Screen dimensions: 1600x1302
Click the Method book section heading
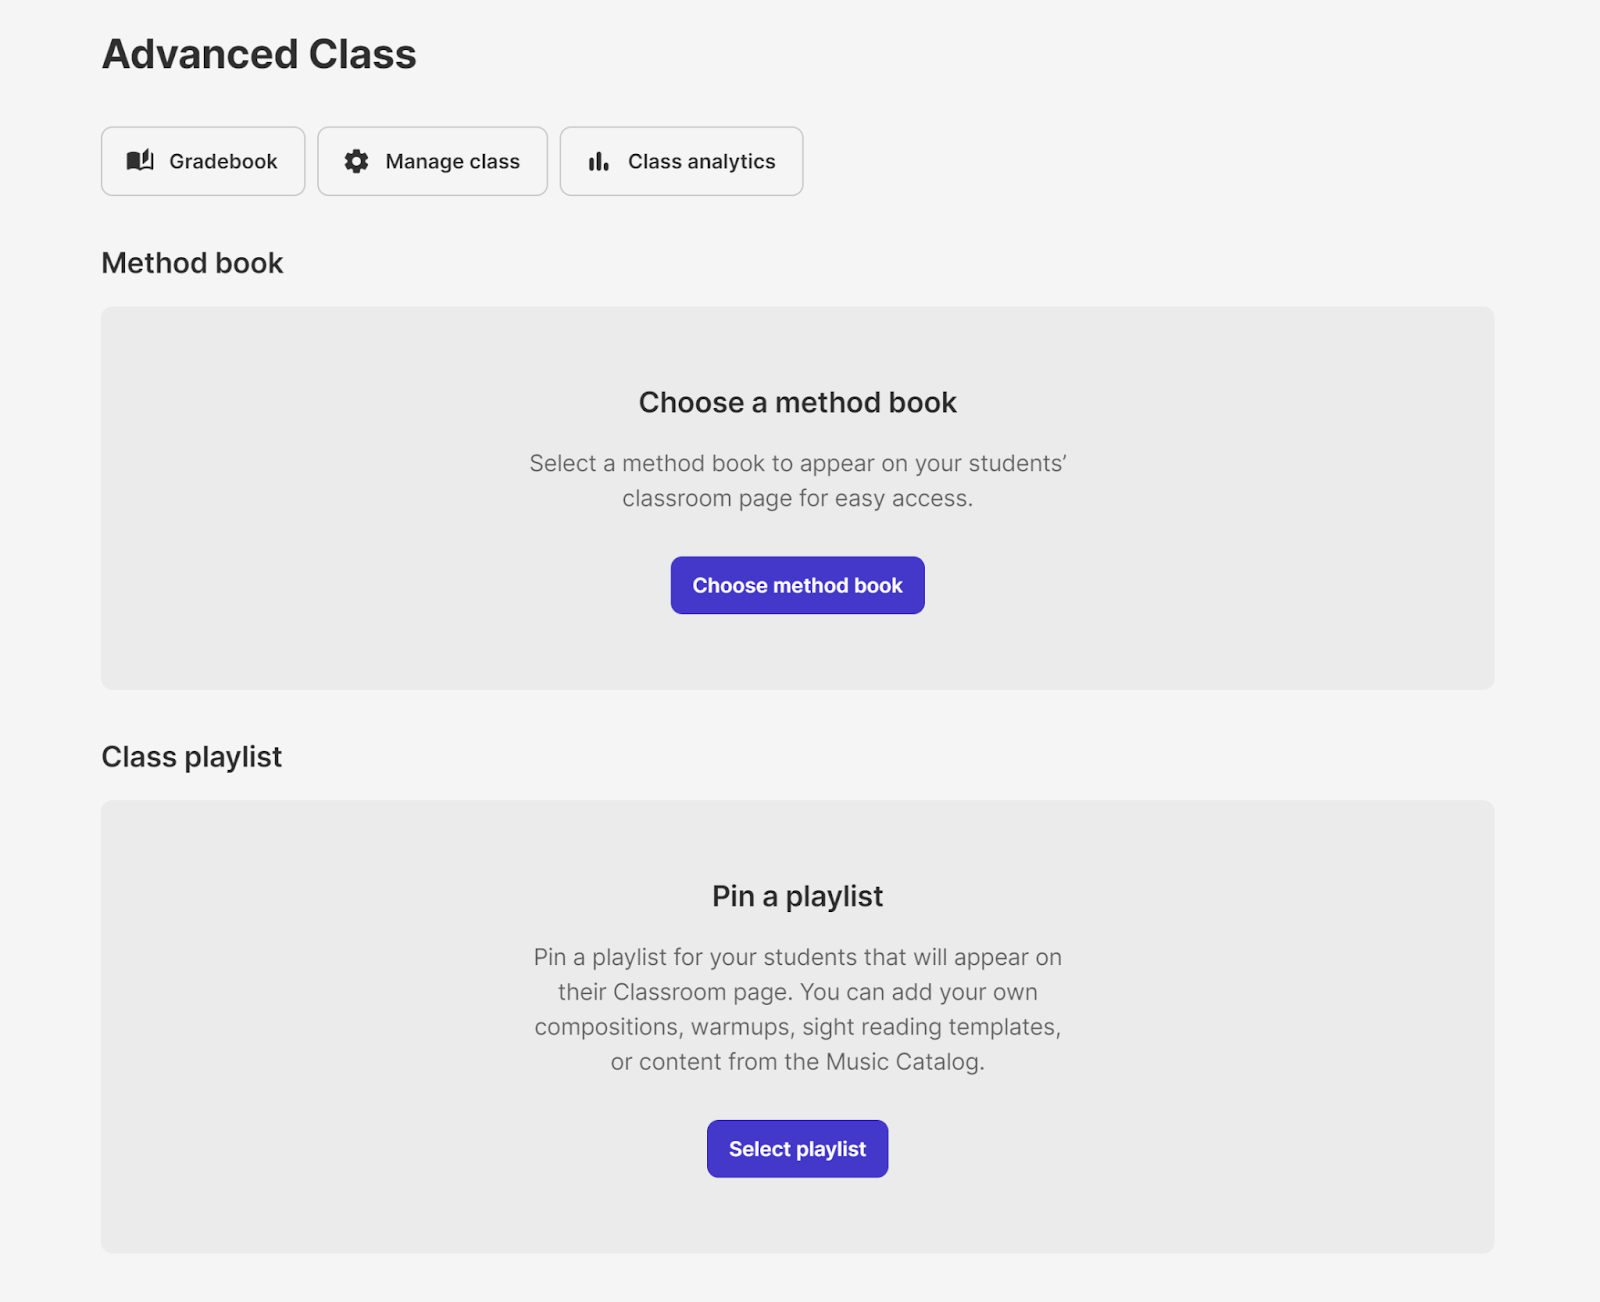pos(192,263)
